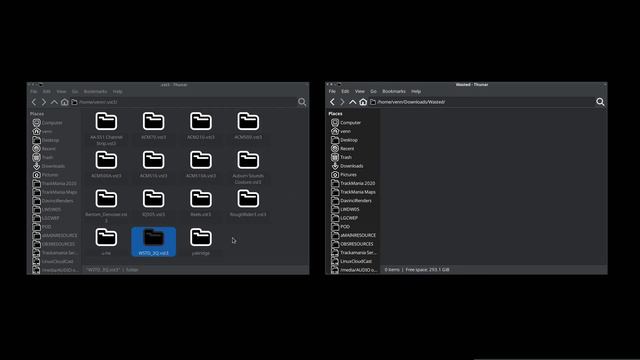Screen dimensions: 640x360
Task: Select the Reels.vst3 folder
Action: (x=201, y=203)
